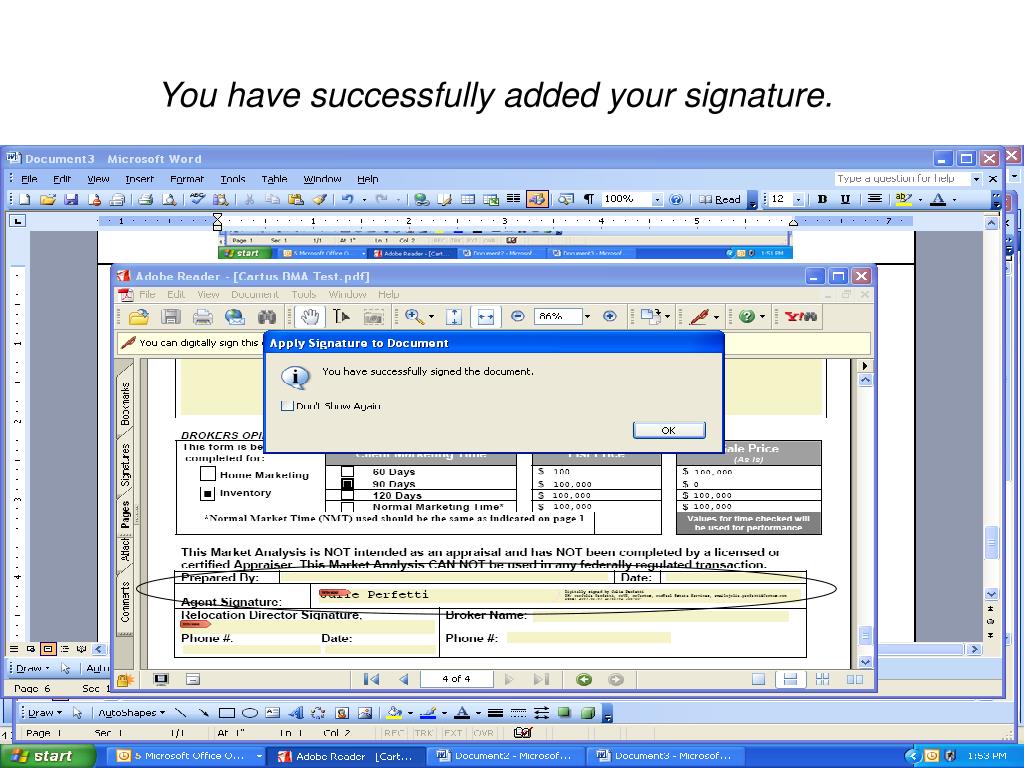The image size is (1024, 768).
Task: Switch to Document2 taskbar button
Action: pyautogui.click(x=506, y=756)
